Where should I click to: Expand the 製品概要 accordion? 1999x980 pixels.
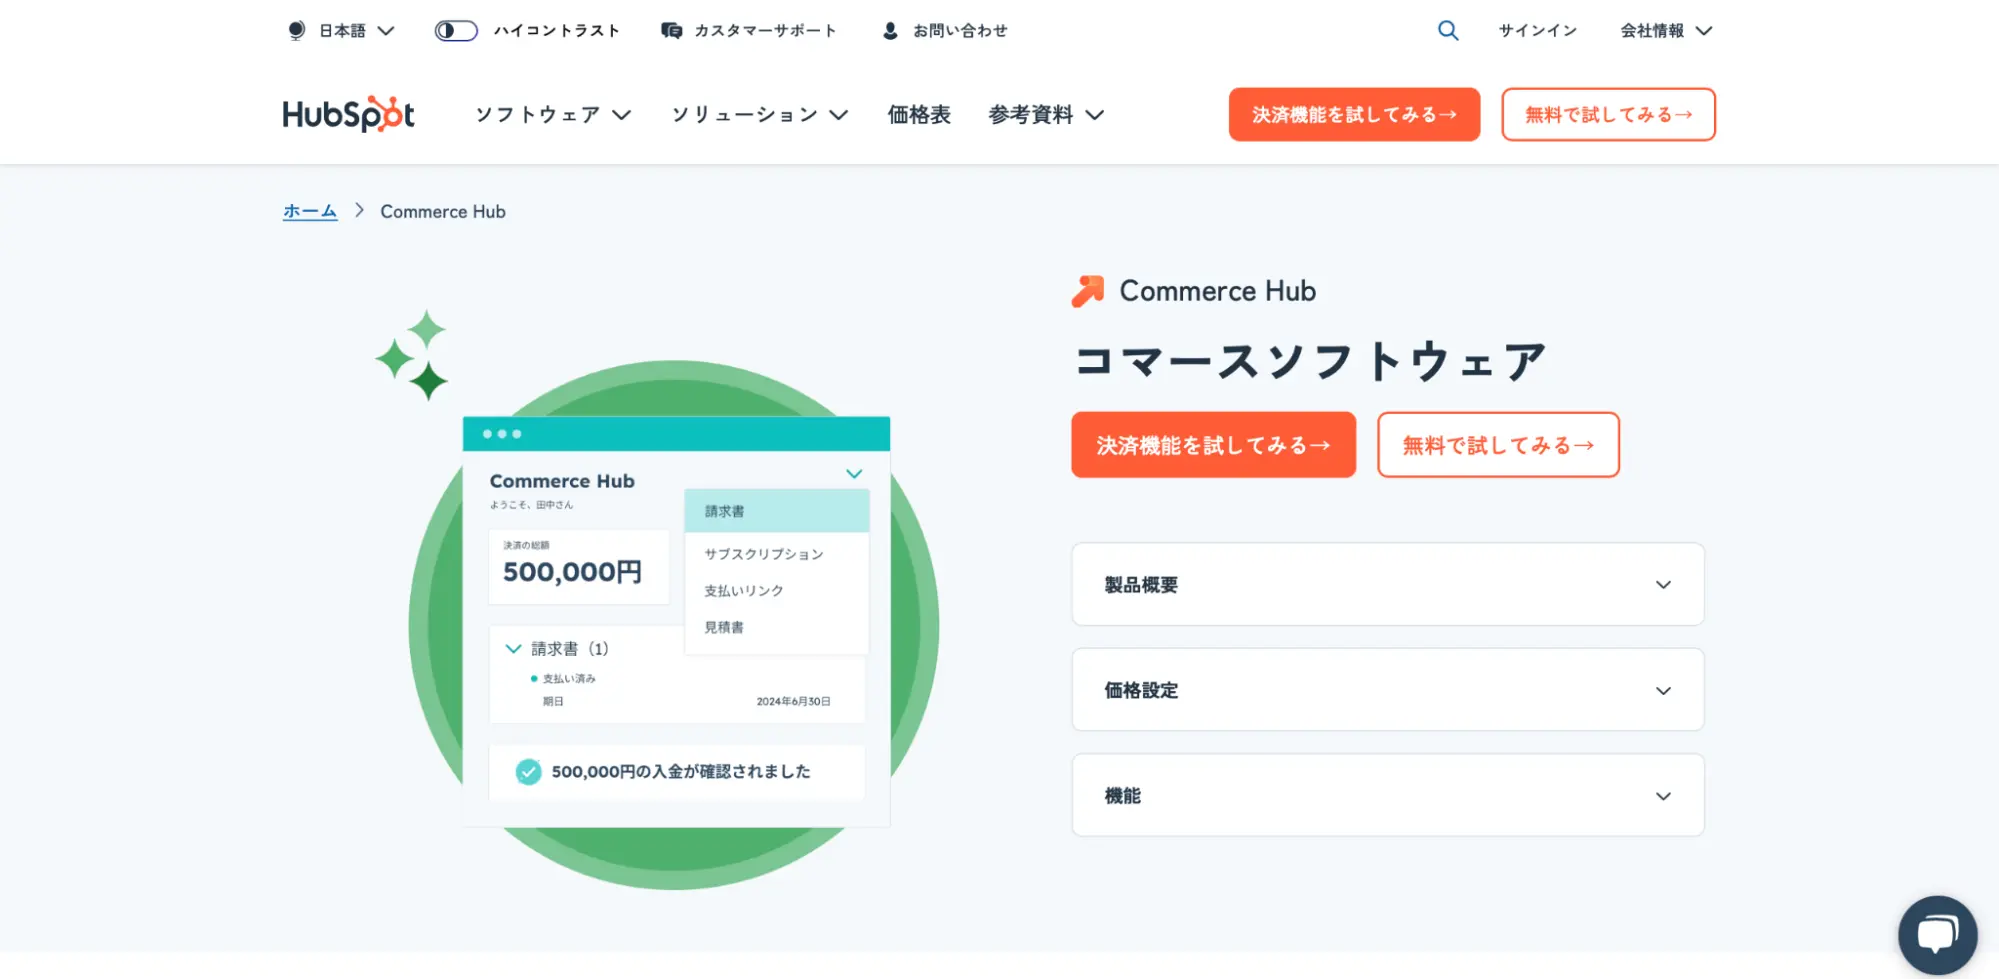point(1388,584)
